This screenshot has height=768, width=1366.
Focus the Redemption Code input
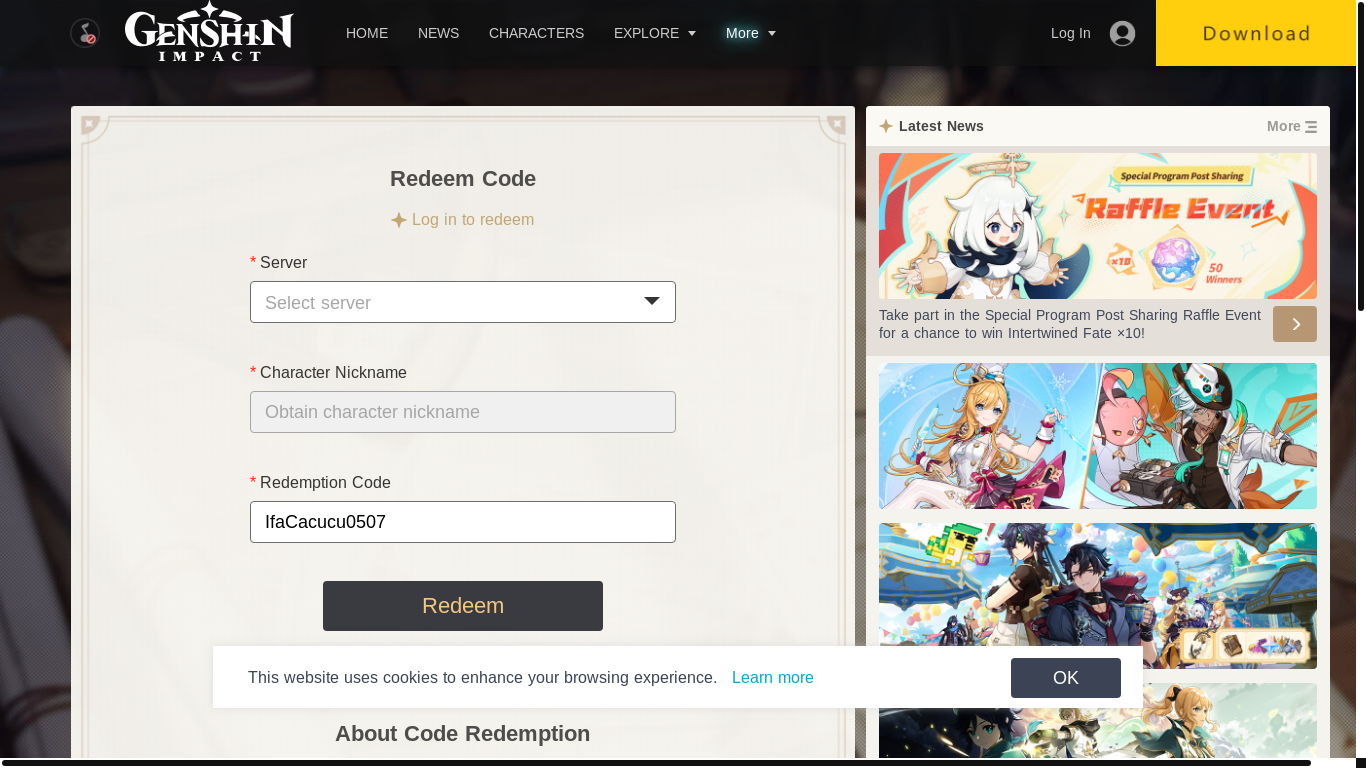click(x=463, y=522)
